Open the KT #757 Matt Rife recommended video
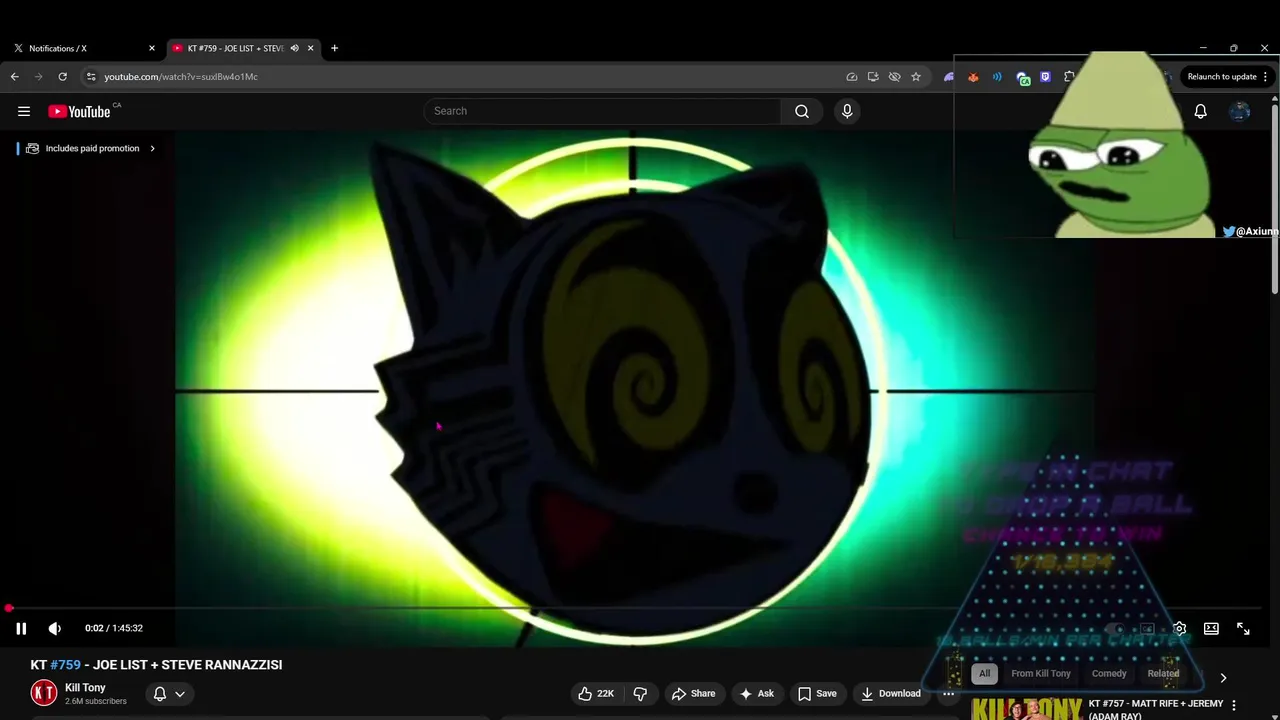This screenshot has height=720, width=1280. click(x=1155, y=709)
